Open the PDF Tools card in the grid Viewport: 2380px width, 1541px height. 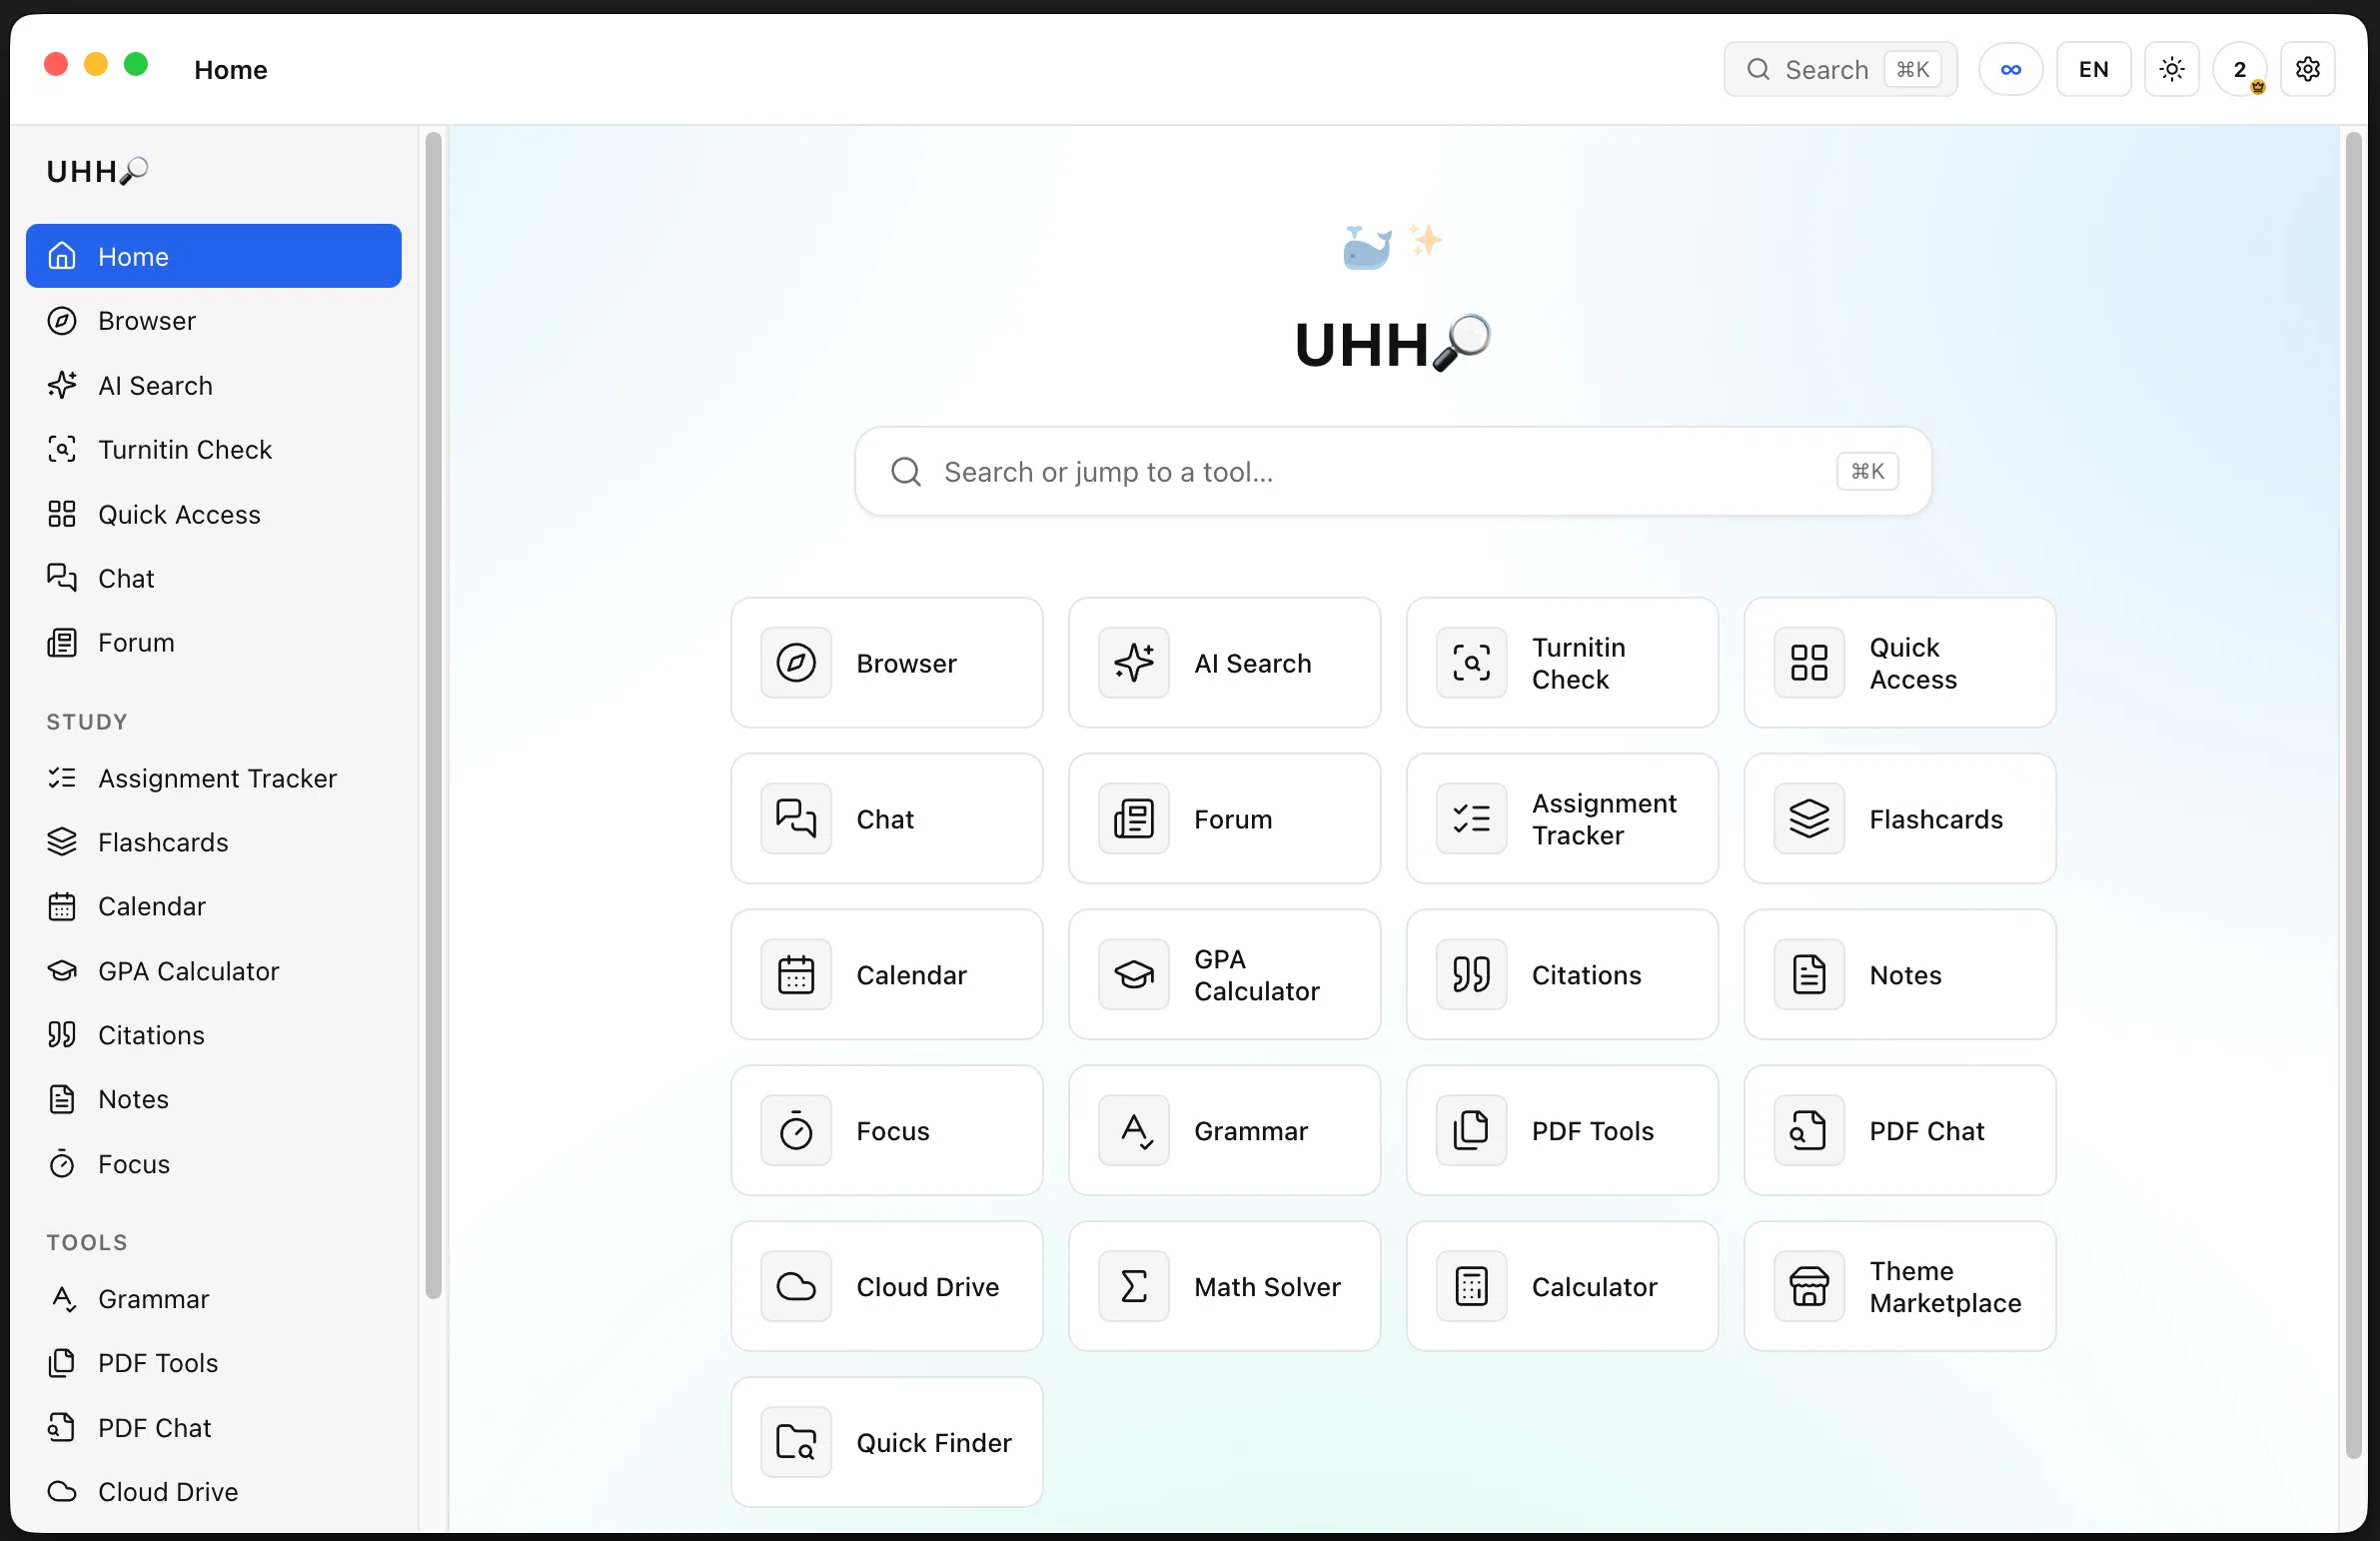pyautogui.click(x=1562, y=1131)
